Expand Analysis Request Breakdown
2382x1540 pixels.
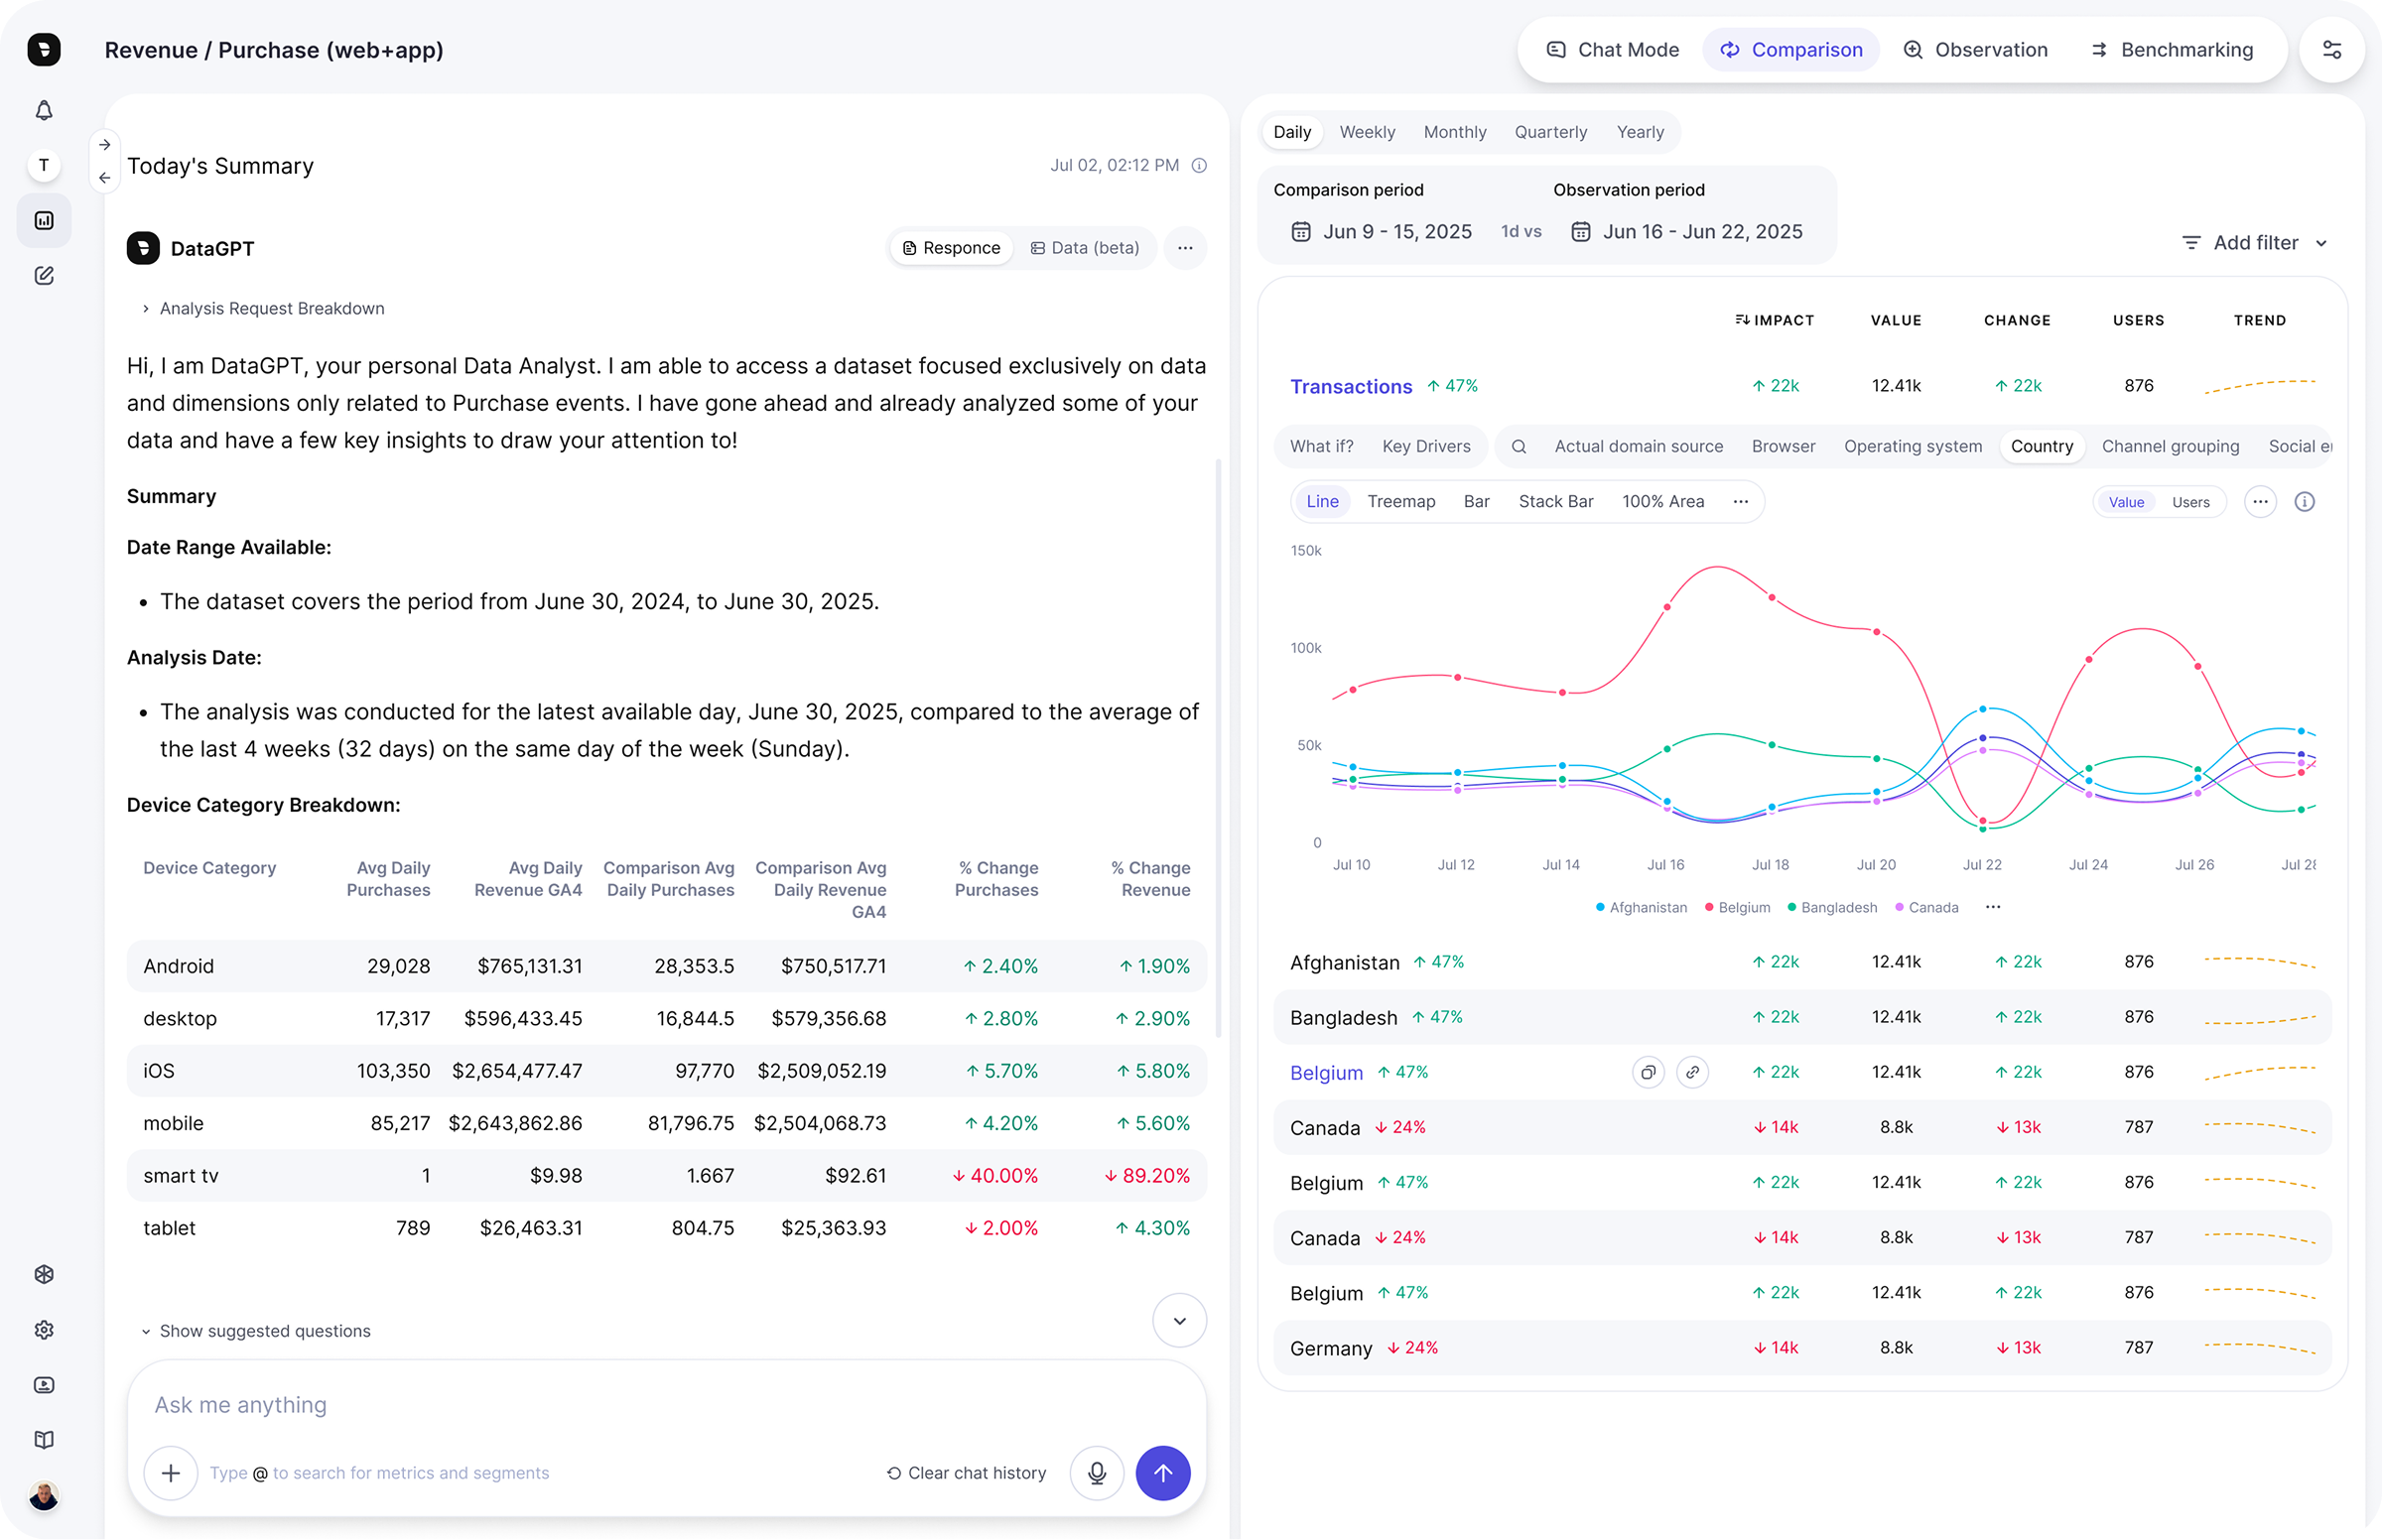tap(263, 308)
